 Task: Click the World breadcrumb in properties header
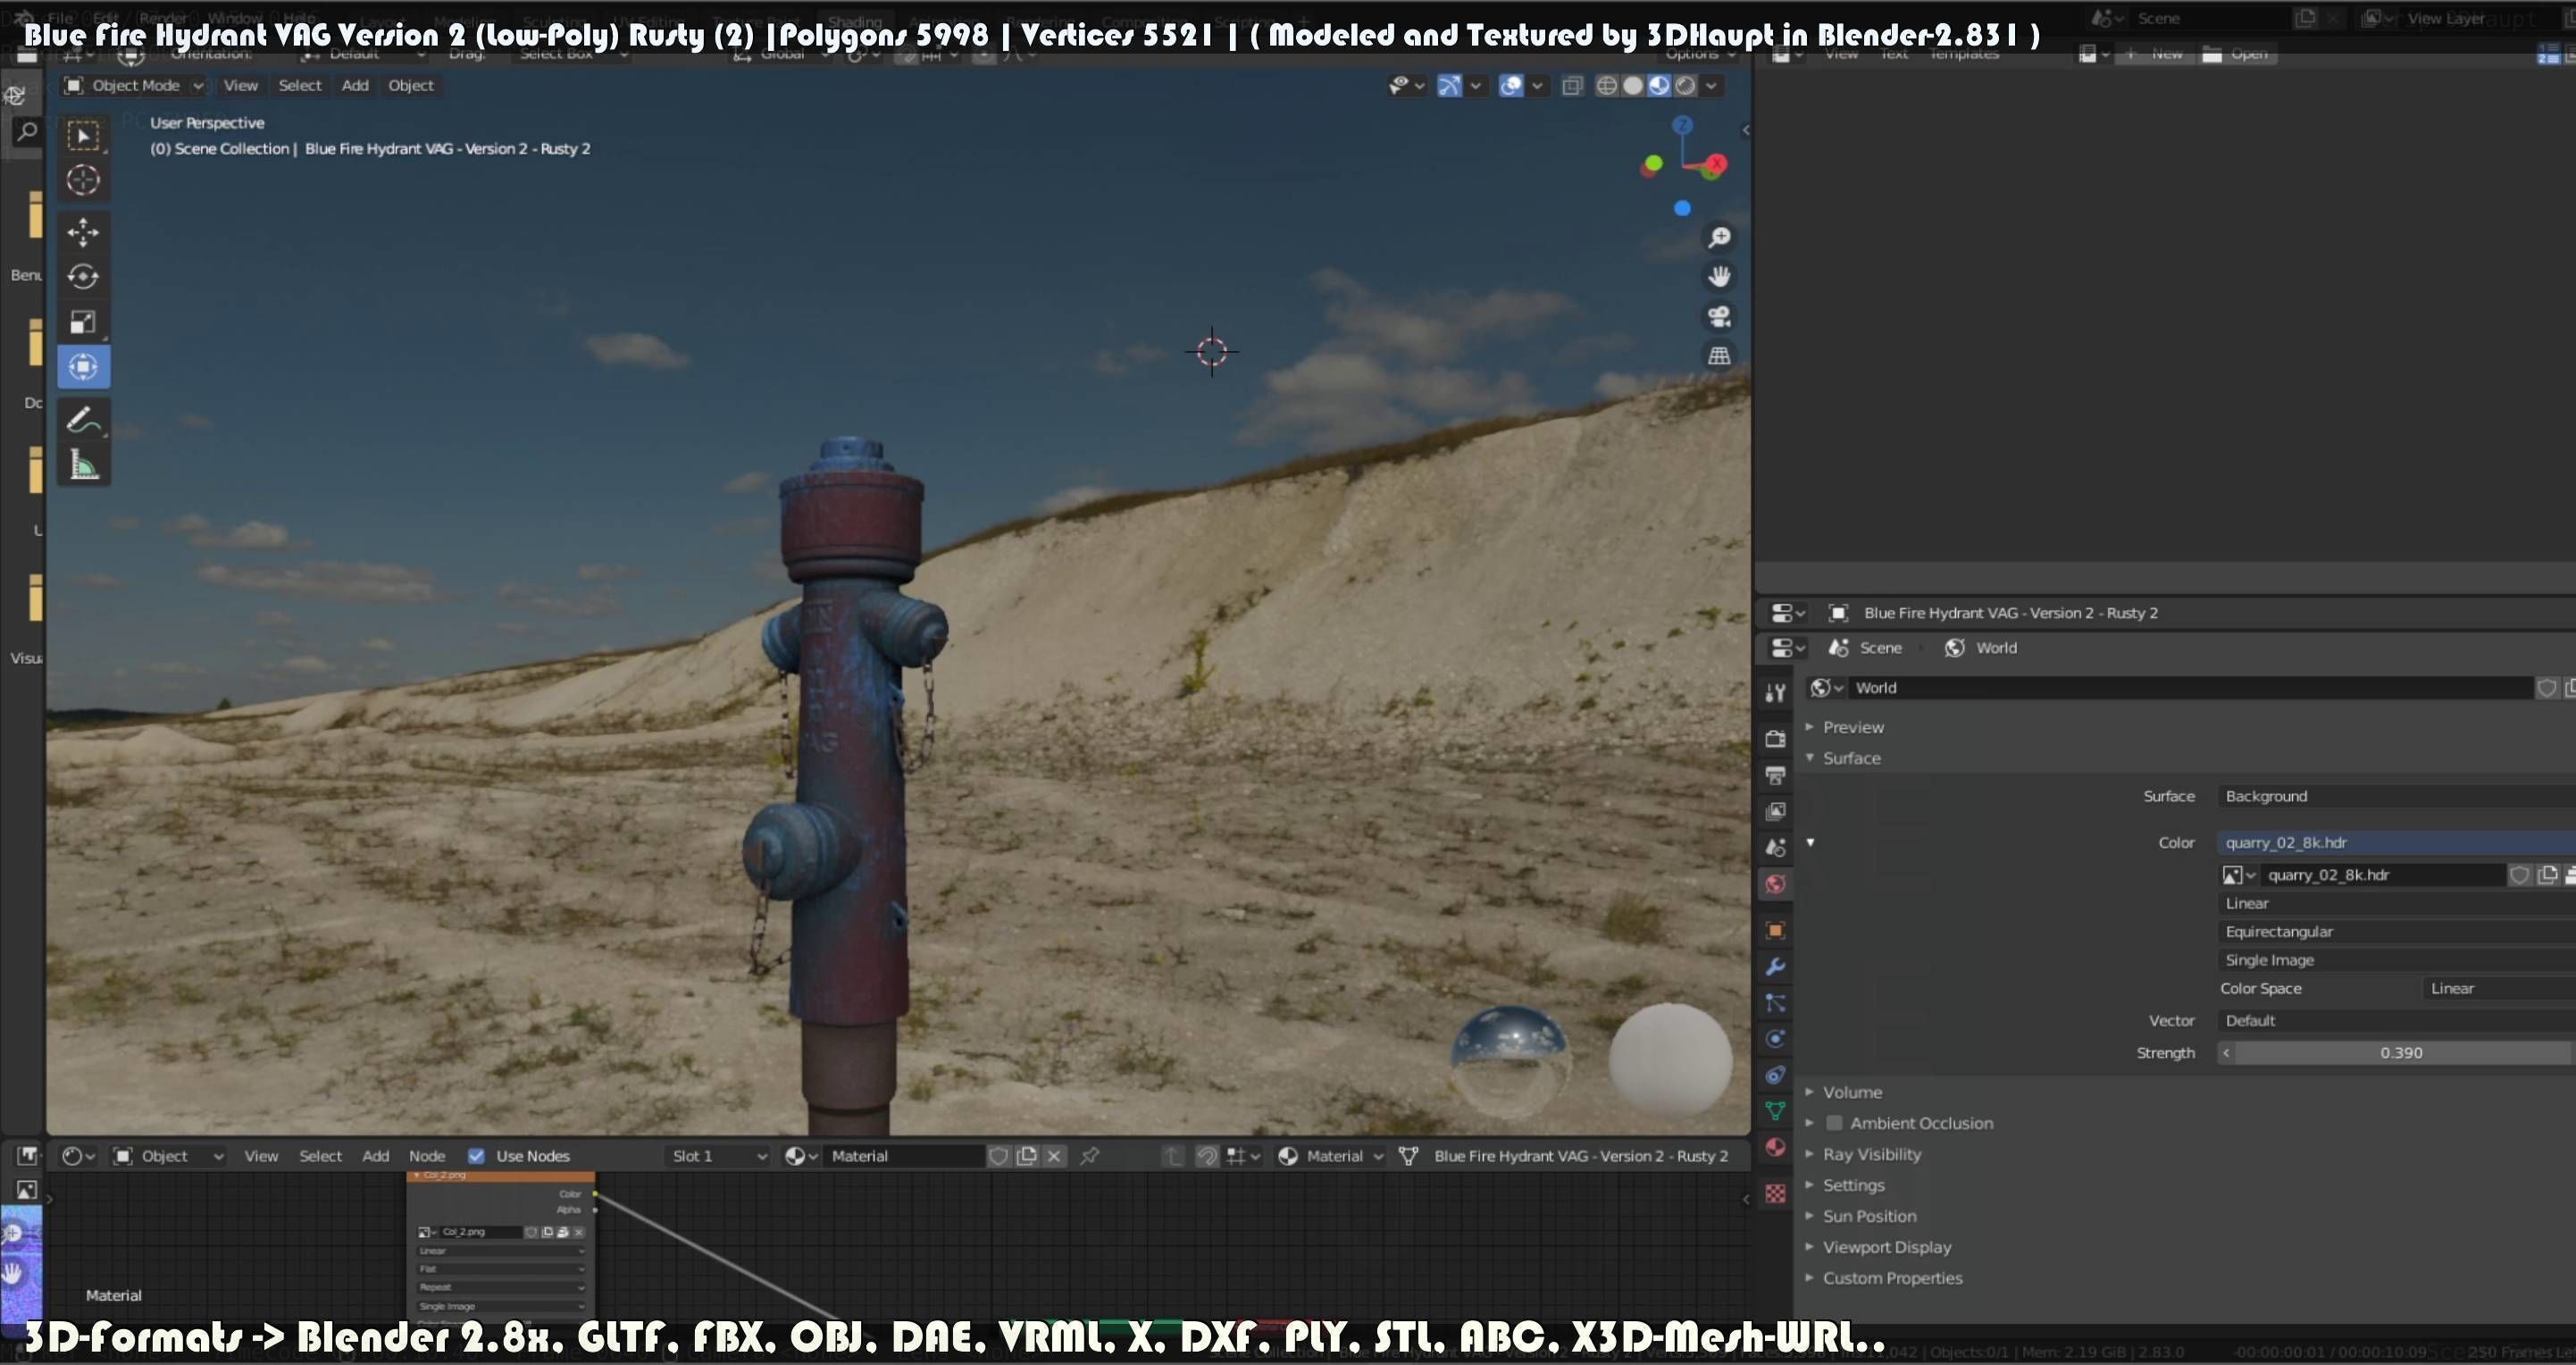[x=1981, y=648]
